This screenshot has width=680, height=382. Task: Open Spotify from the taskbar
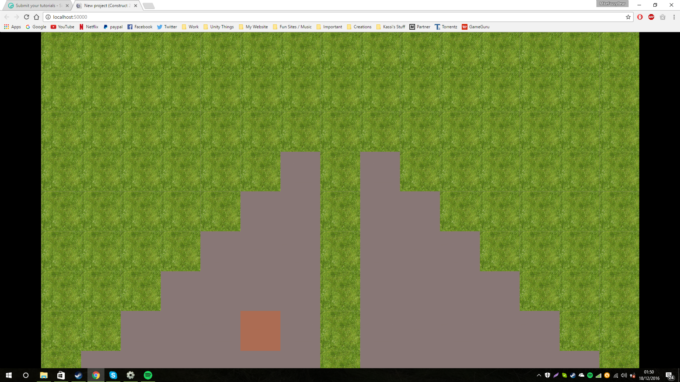tap(148, 375)
